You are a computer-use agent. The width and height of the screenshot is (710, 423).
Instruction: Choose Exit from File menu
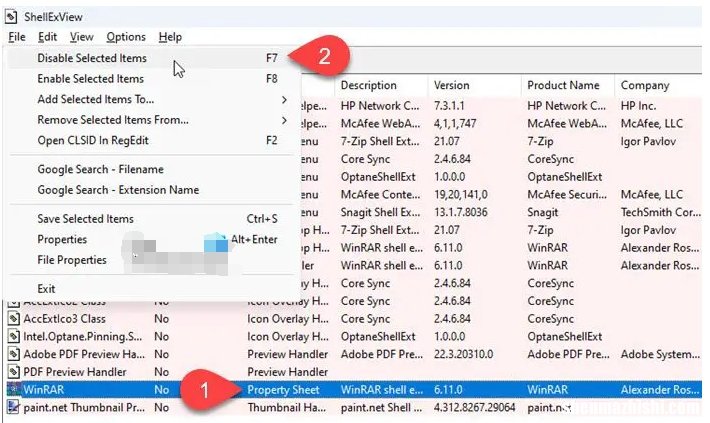[153, 288]
